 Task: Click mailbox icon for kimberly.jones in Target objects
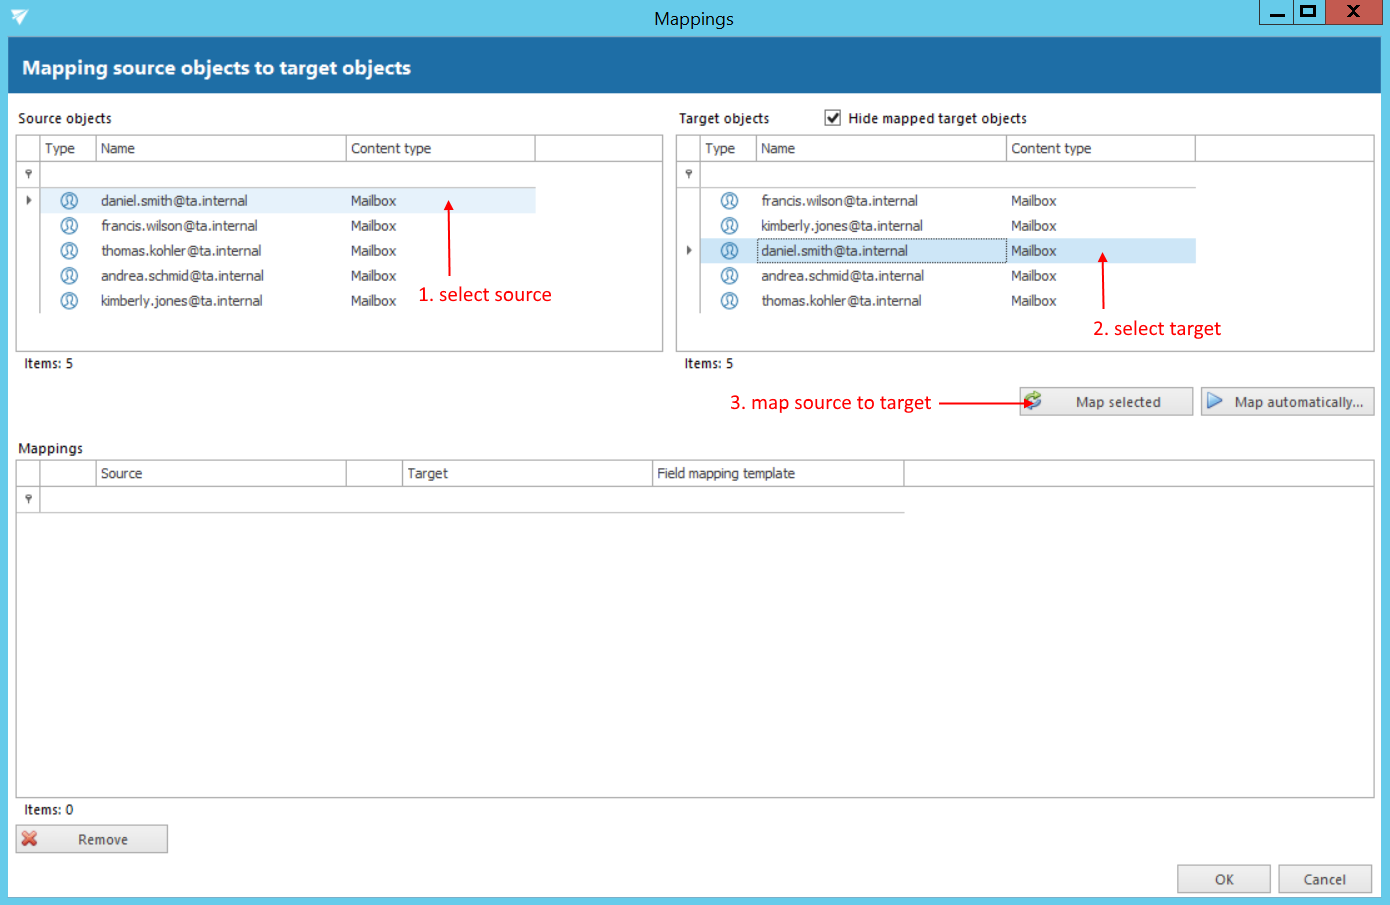click(729, 226)
